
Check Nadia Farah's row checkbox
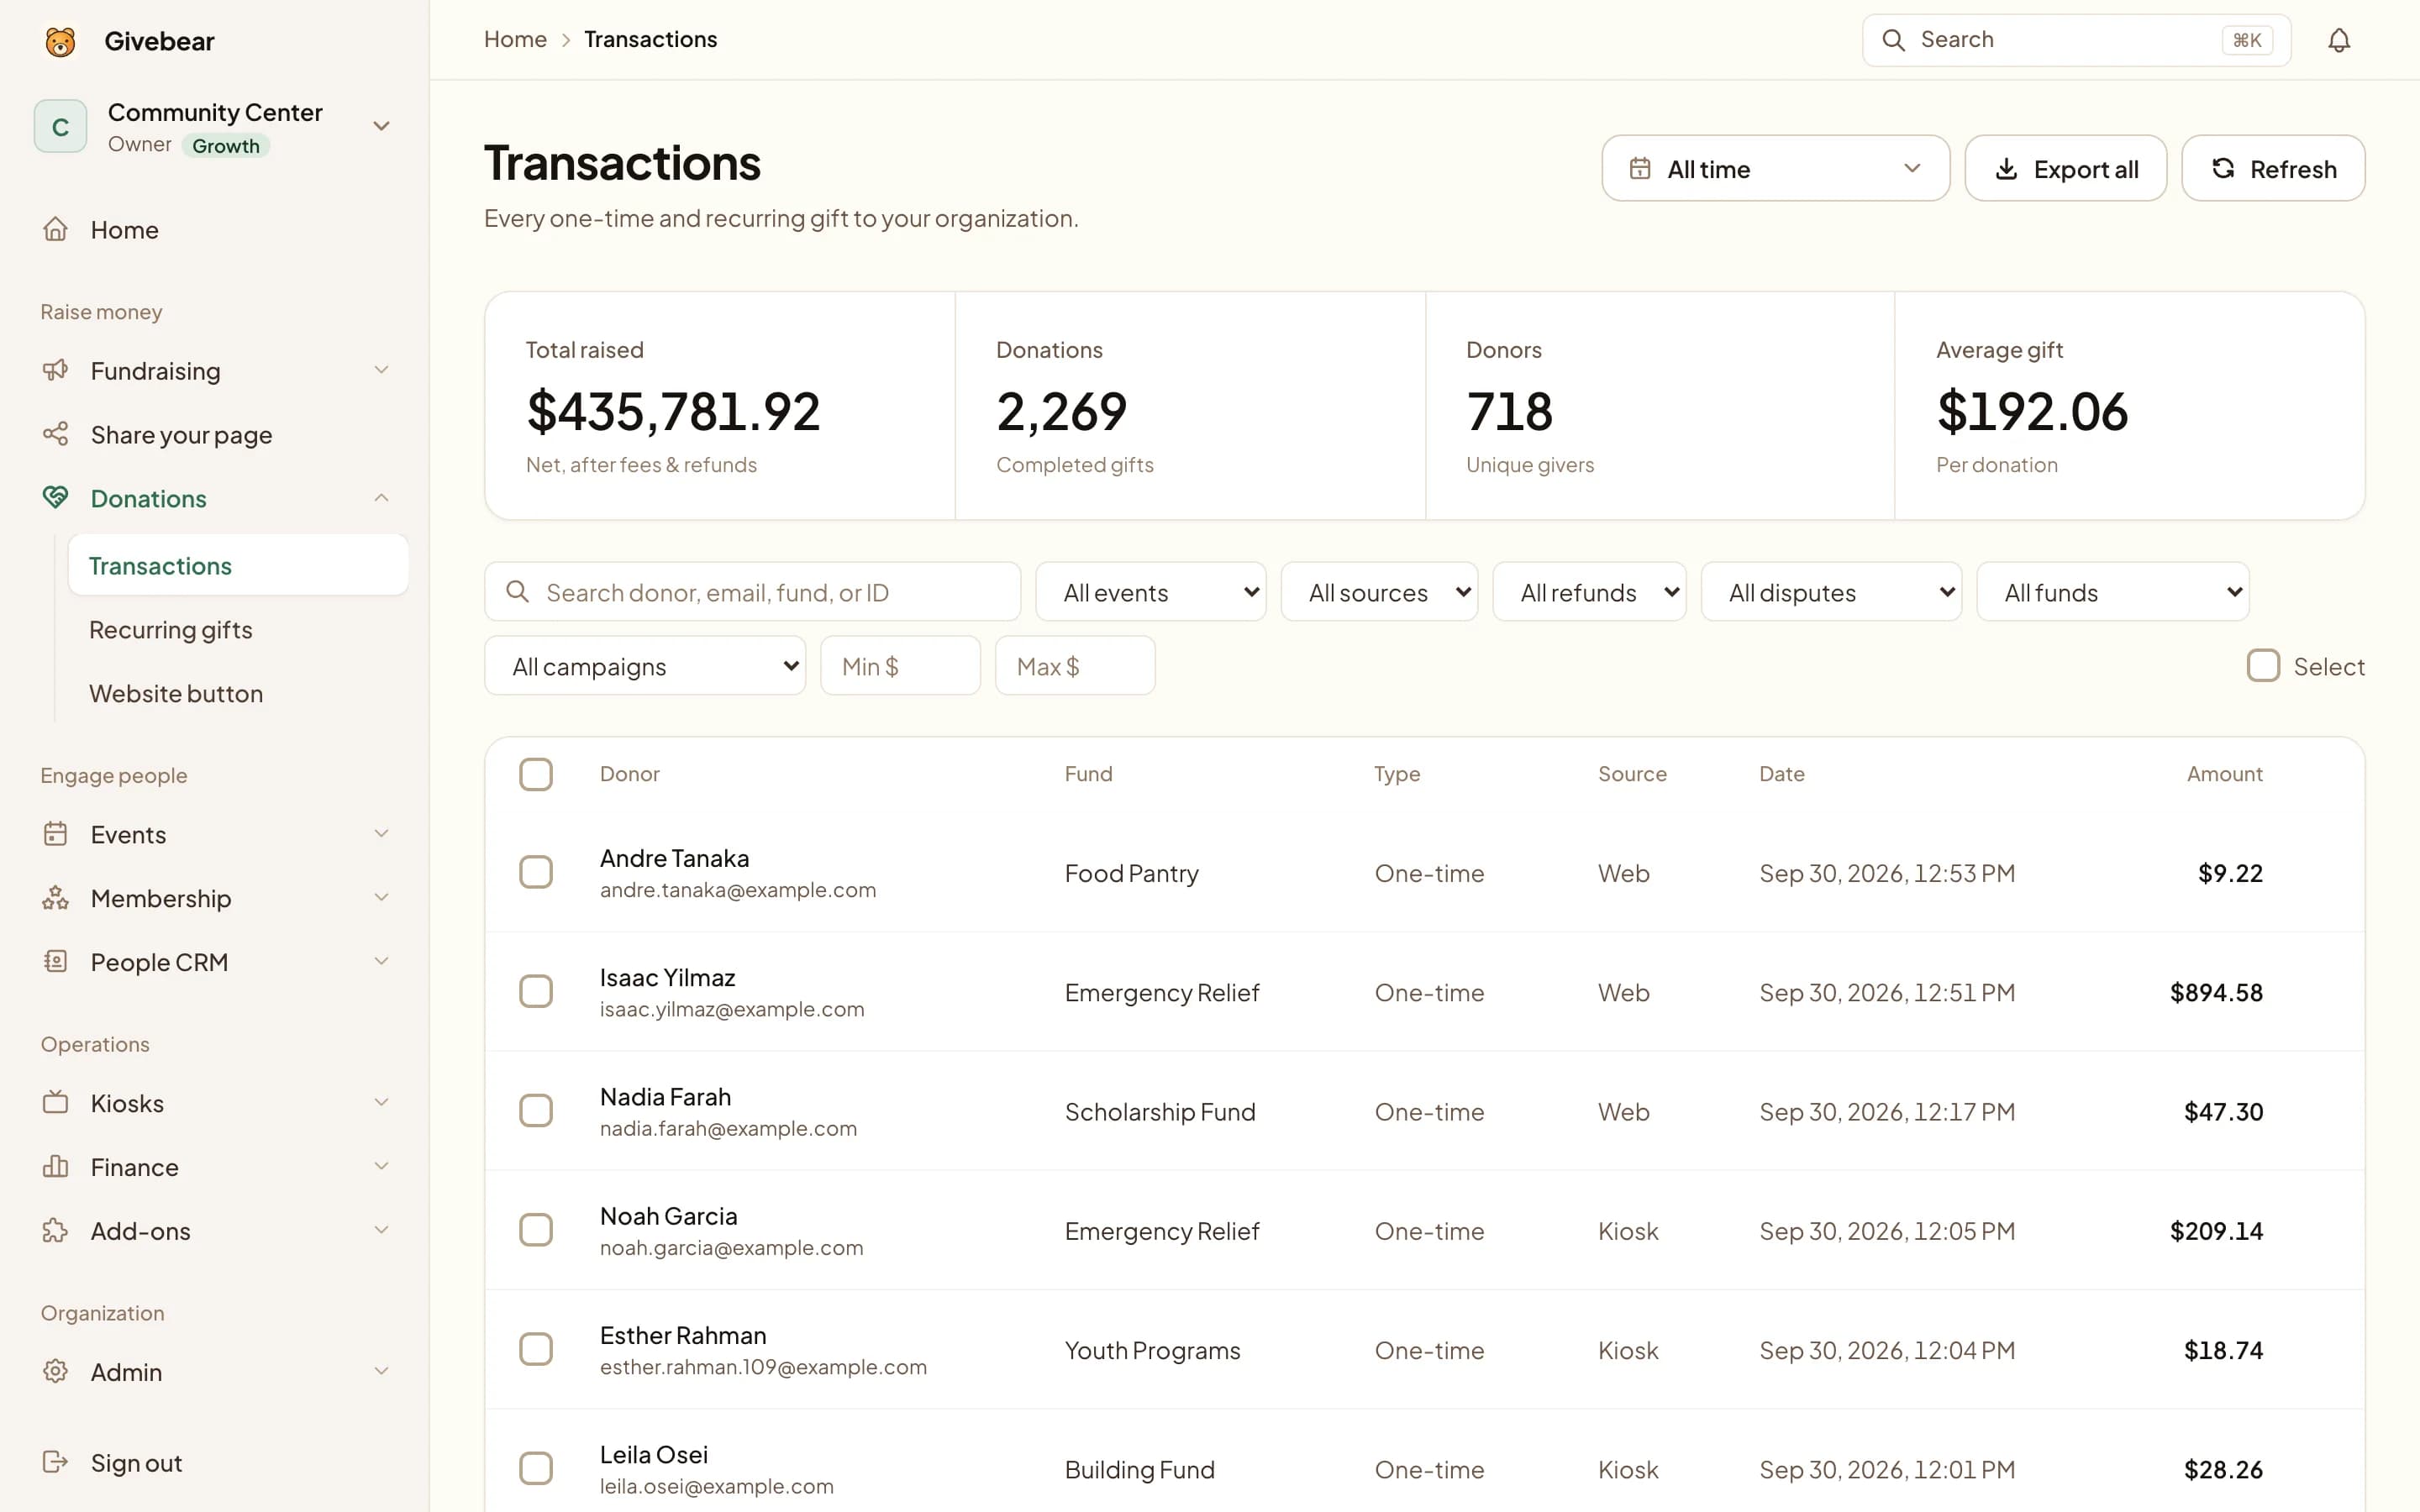[x=536, y=1110]
